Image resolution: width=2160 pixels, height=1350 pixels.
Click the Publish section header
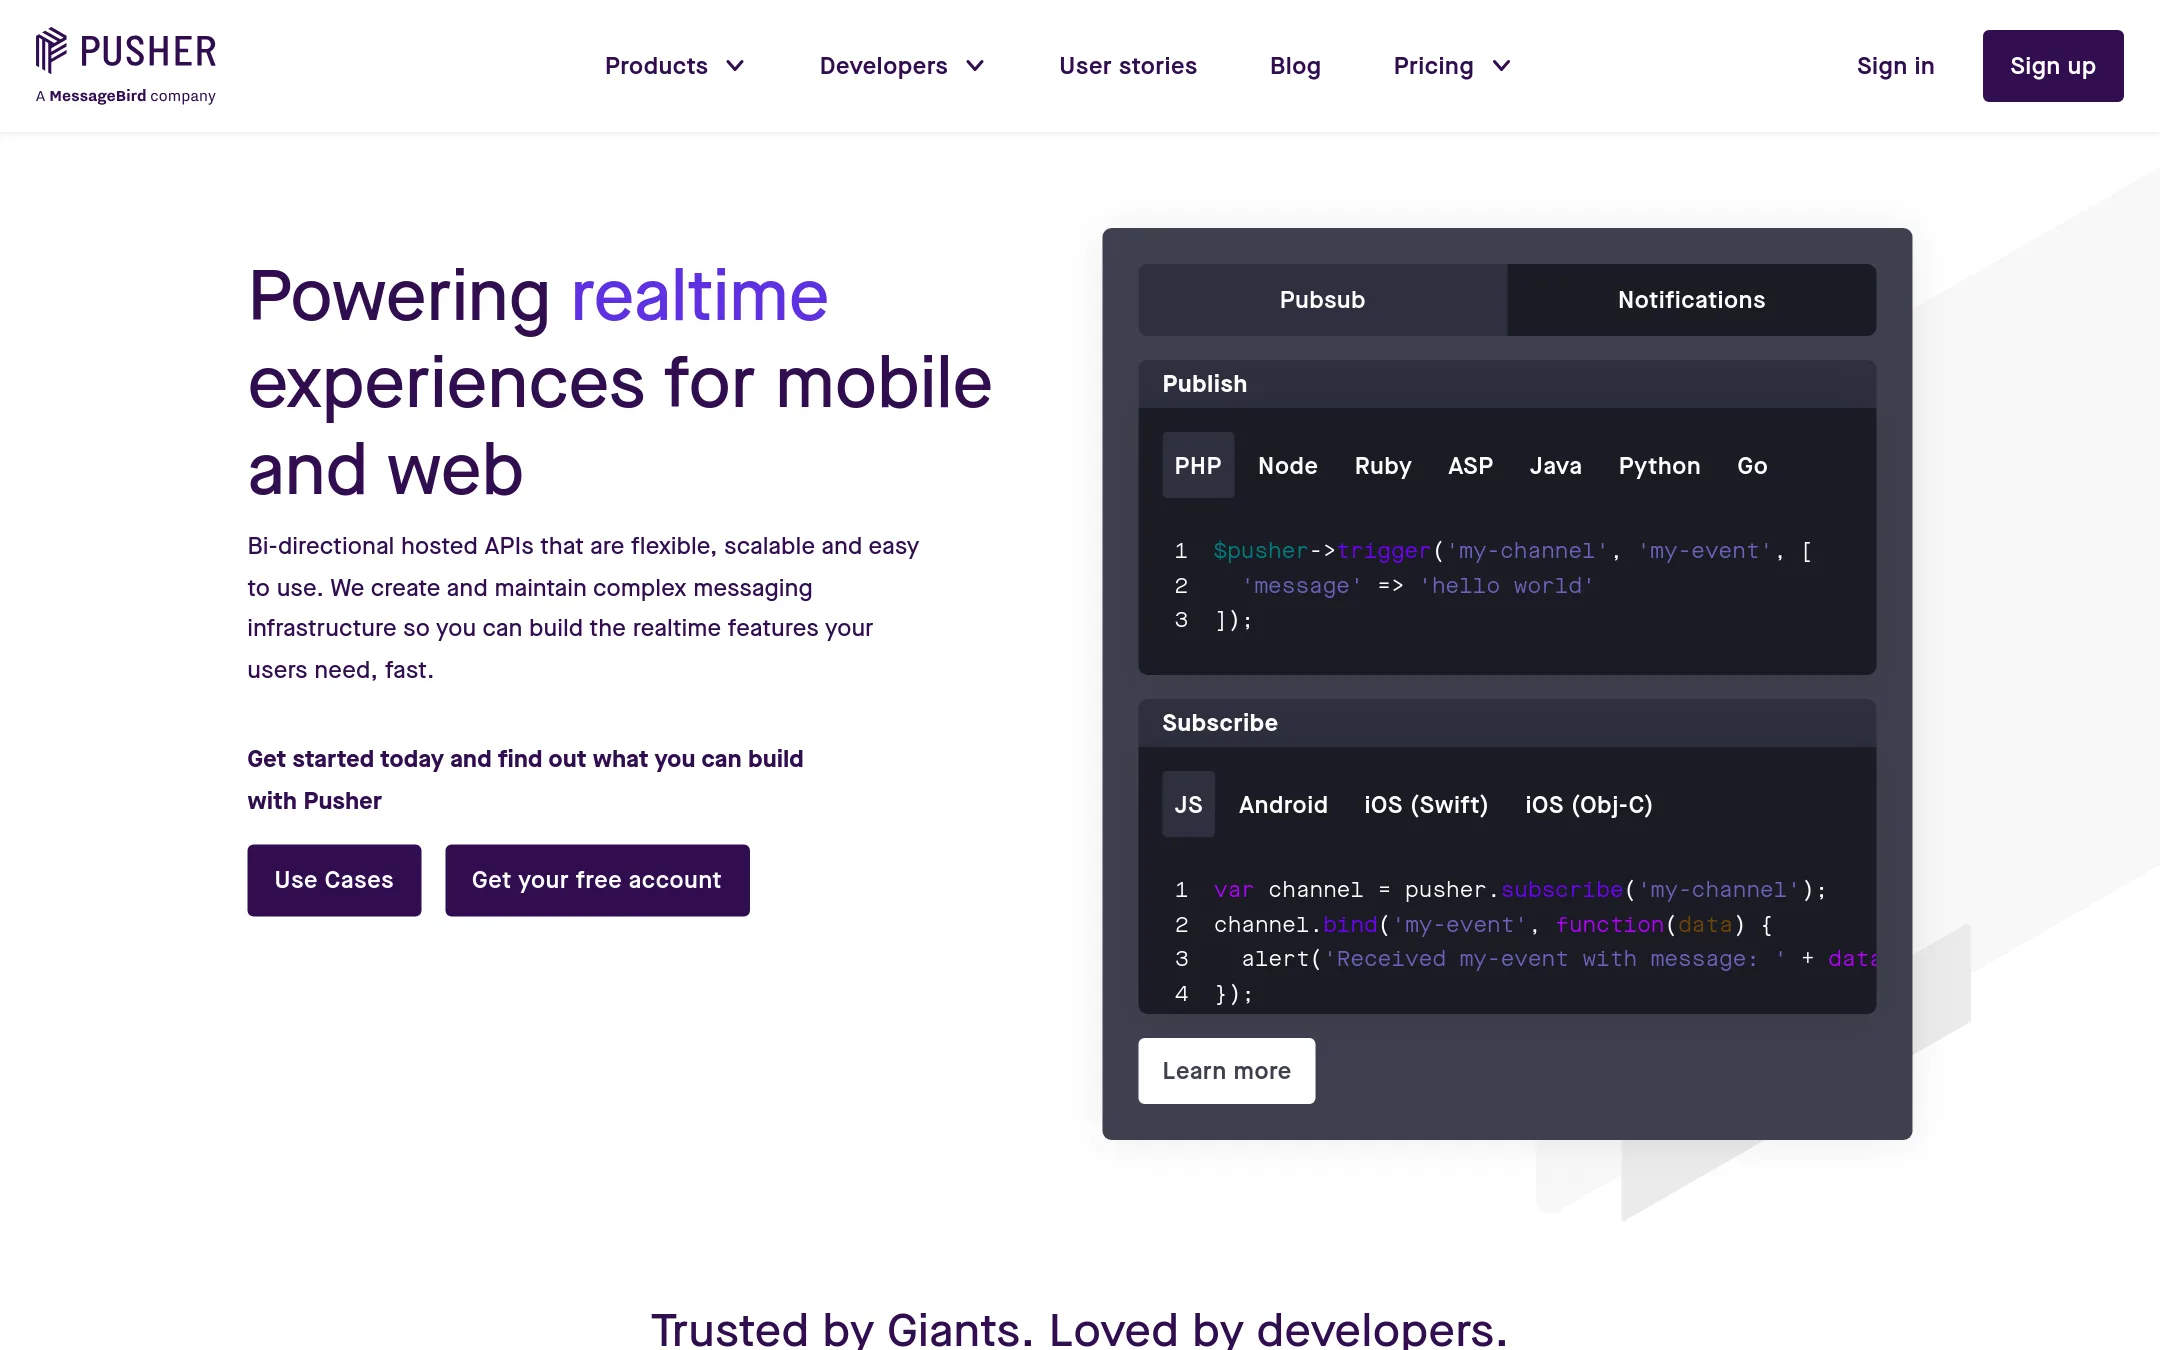(1507, 384)
